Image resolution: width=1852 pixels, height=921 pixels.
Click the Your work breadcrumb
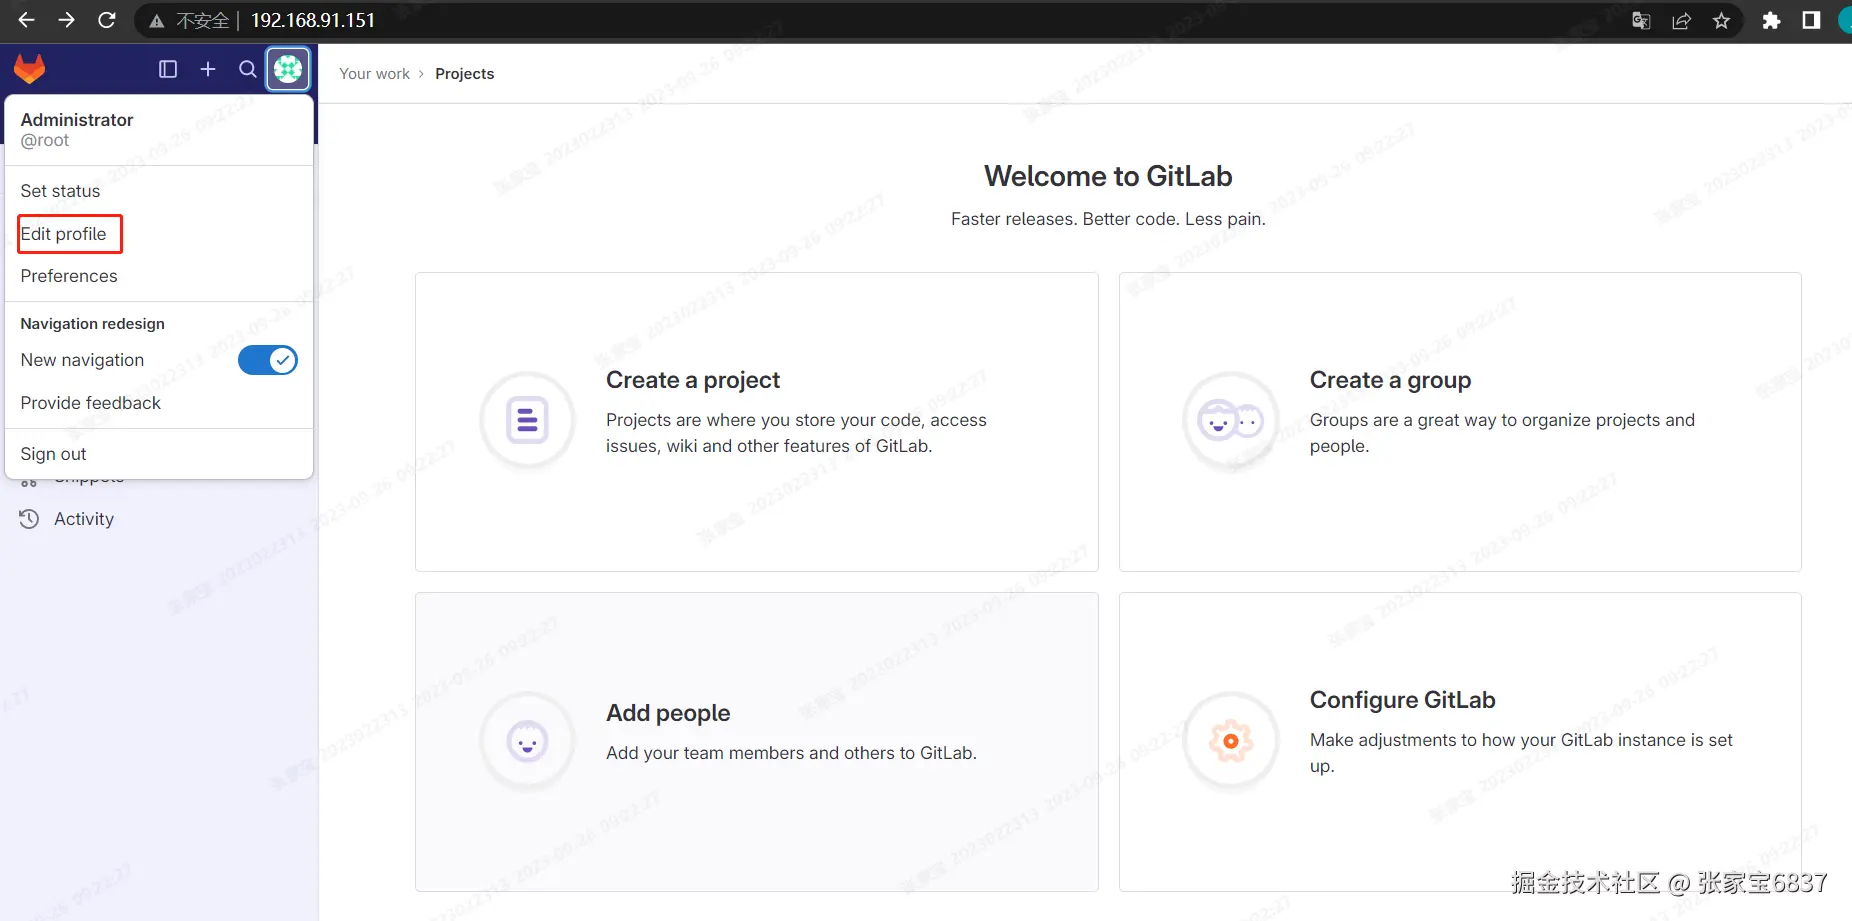click(374, 74)
